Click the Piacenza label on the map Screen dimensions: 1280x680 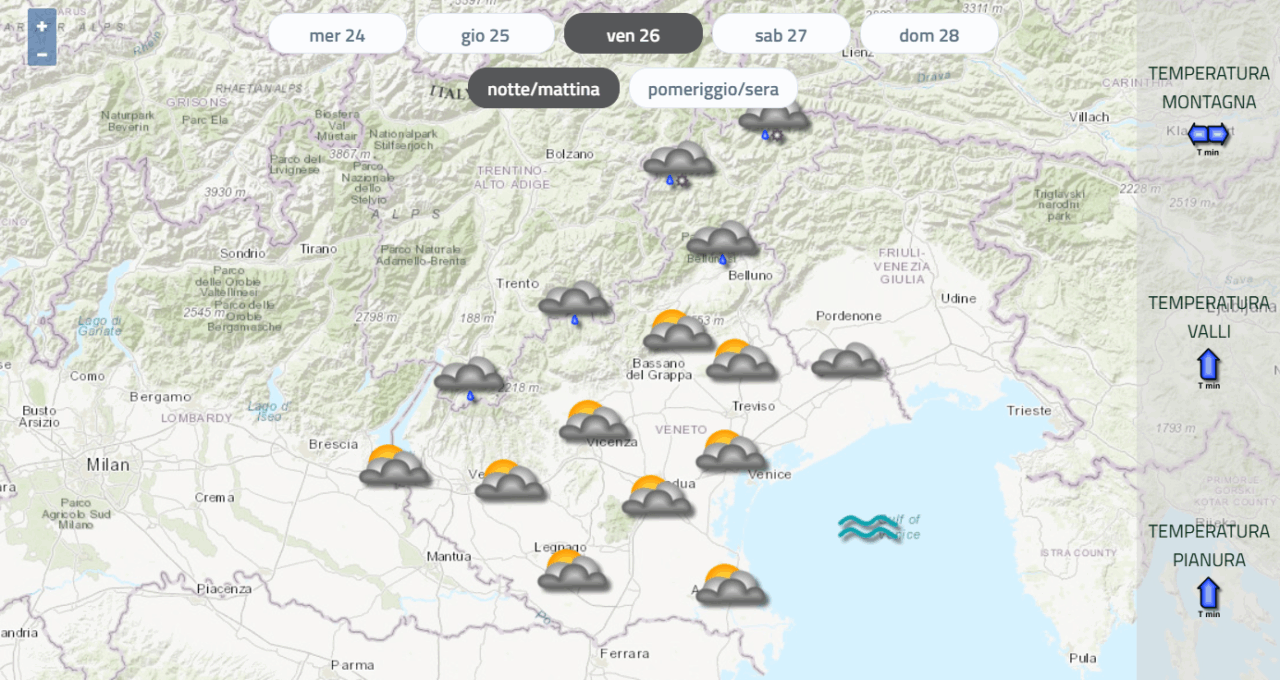[x=224, y=589]
